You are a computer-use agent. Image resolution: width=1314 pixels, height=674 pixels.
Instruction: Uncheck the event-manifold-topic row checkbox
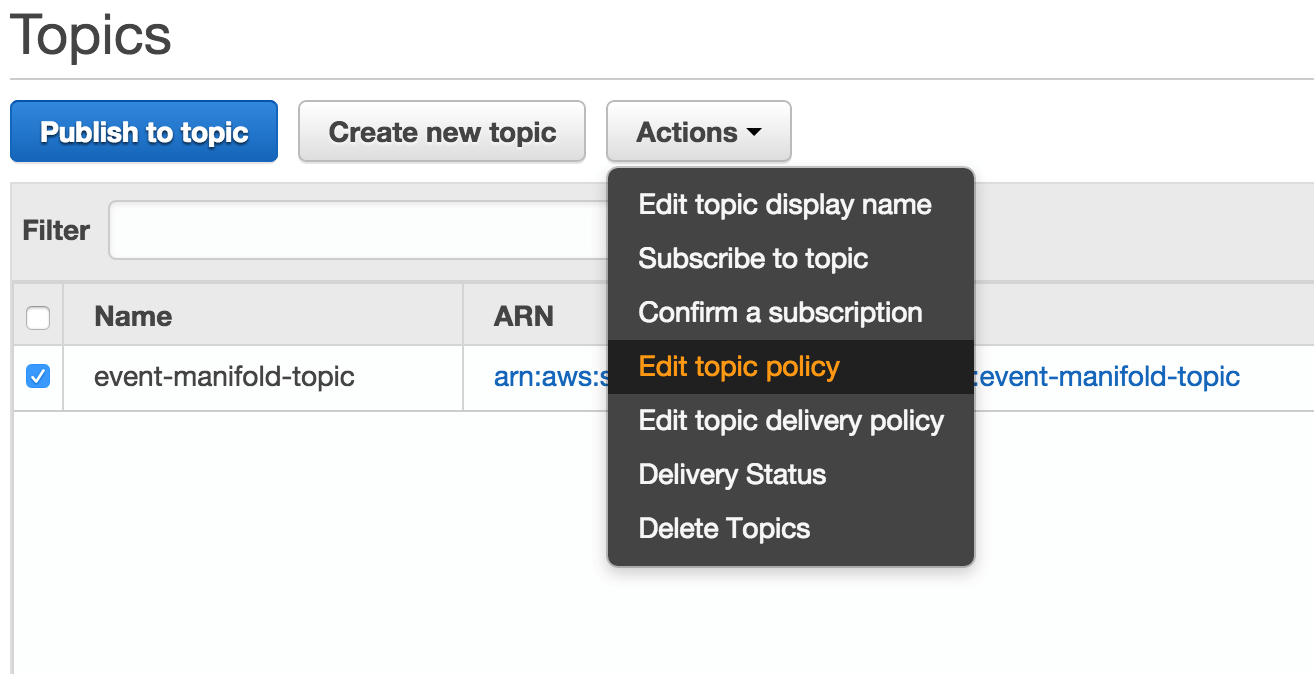click(37, 377)
